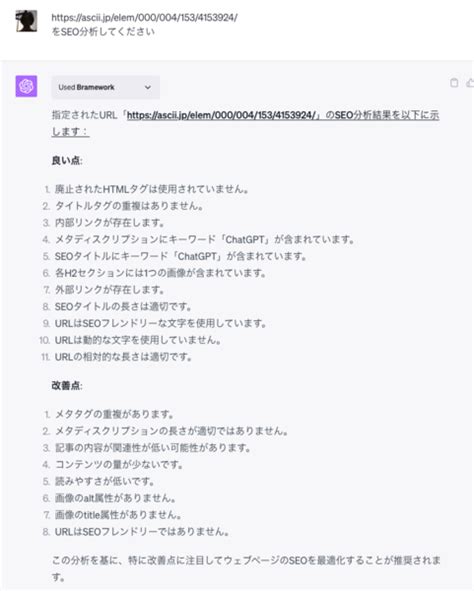Click the closing summary paragraph この分析を基に
Screen dimensions: 474x591
point(246,568)
